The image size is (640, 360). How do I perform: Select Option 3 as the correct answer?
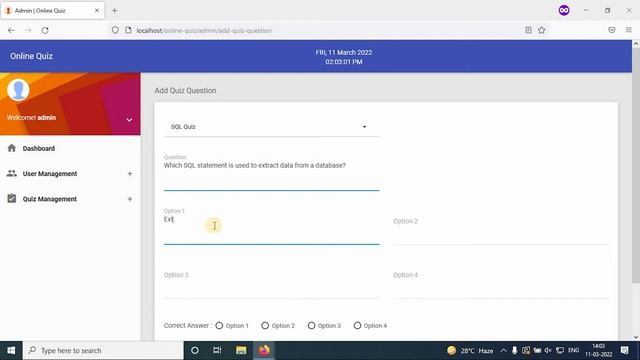311,325
